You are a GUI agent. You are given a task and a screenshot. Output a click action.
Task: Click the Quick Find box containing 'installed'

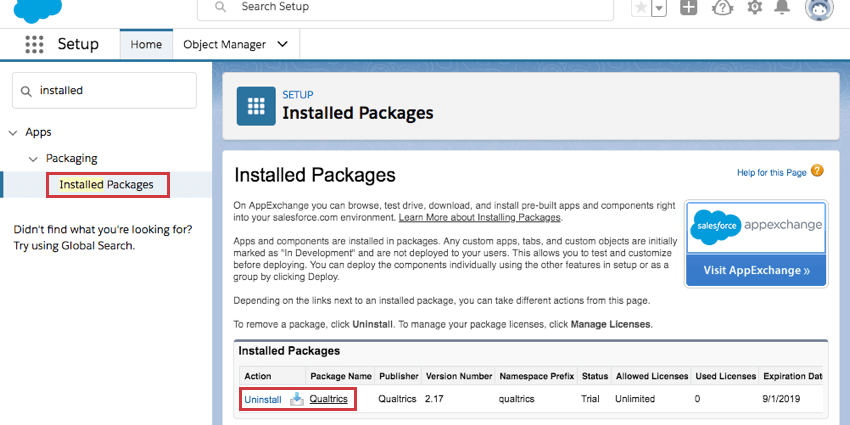coord(105,91)
